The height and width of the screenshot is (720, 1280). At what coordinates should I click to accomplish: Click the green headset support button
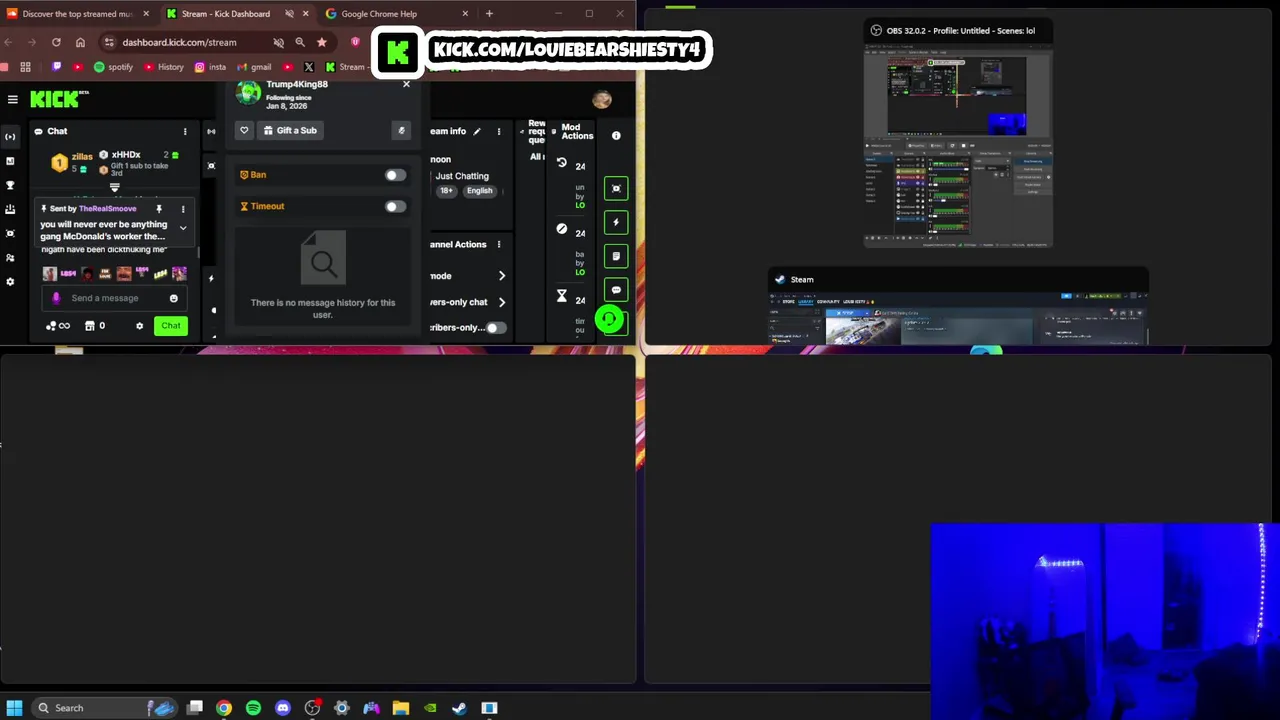608,319
